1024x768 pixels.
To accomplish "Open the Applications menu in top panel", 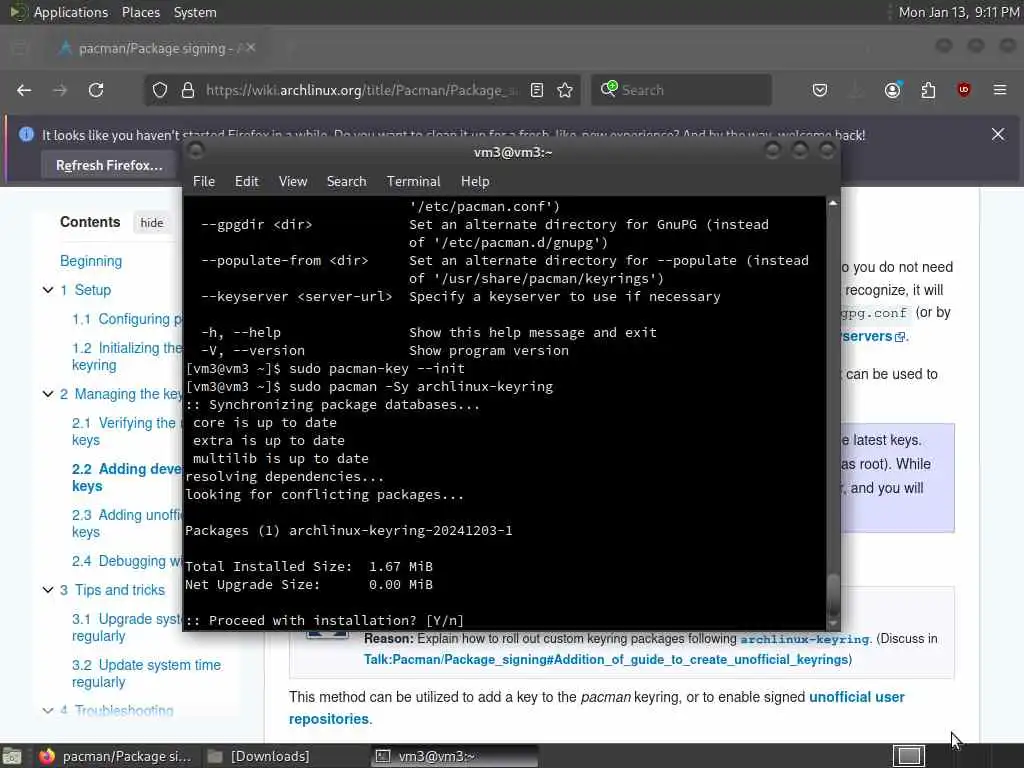I will tap(71, 12).
